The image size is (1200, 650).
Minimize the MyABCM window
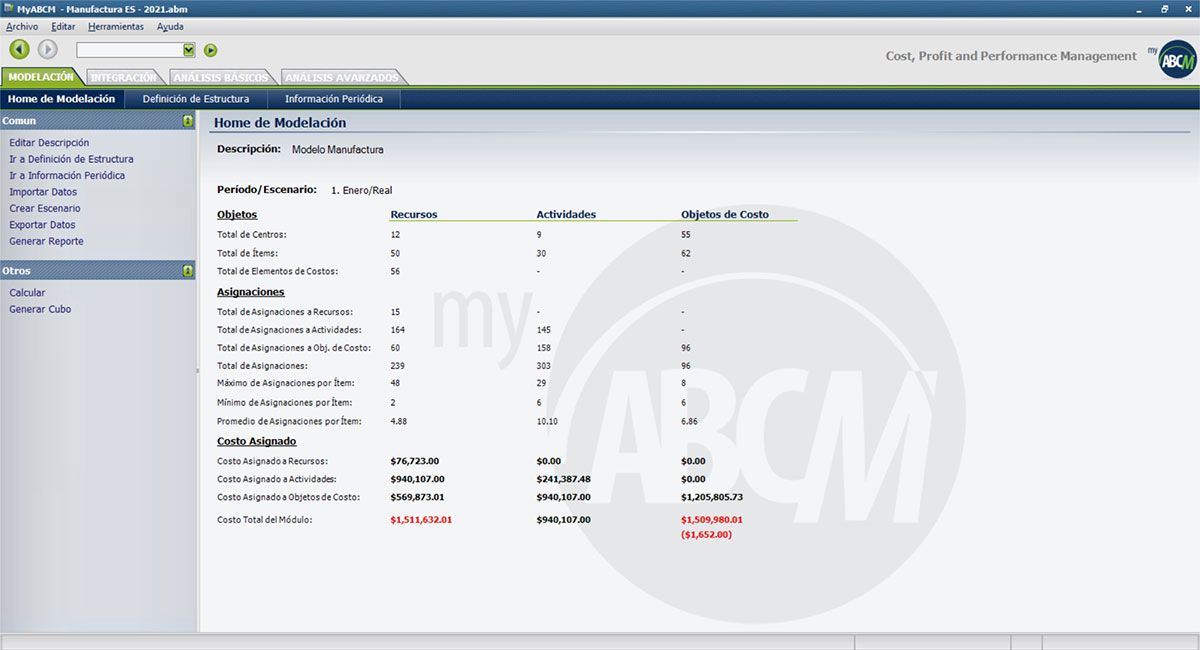coord(1141,8)
